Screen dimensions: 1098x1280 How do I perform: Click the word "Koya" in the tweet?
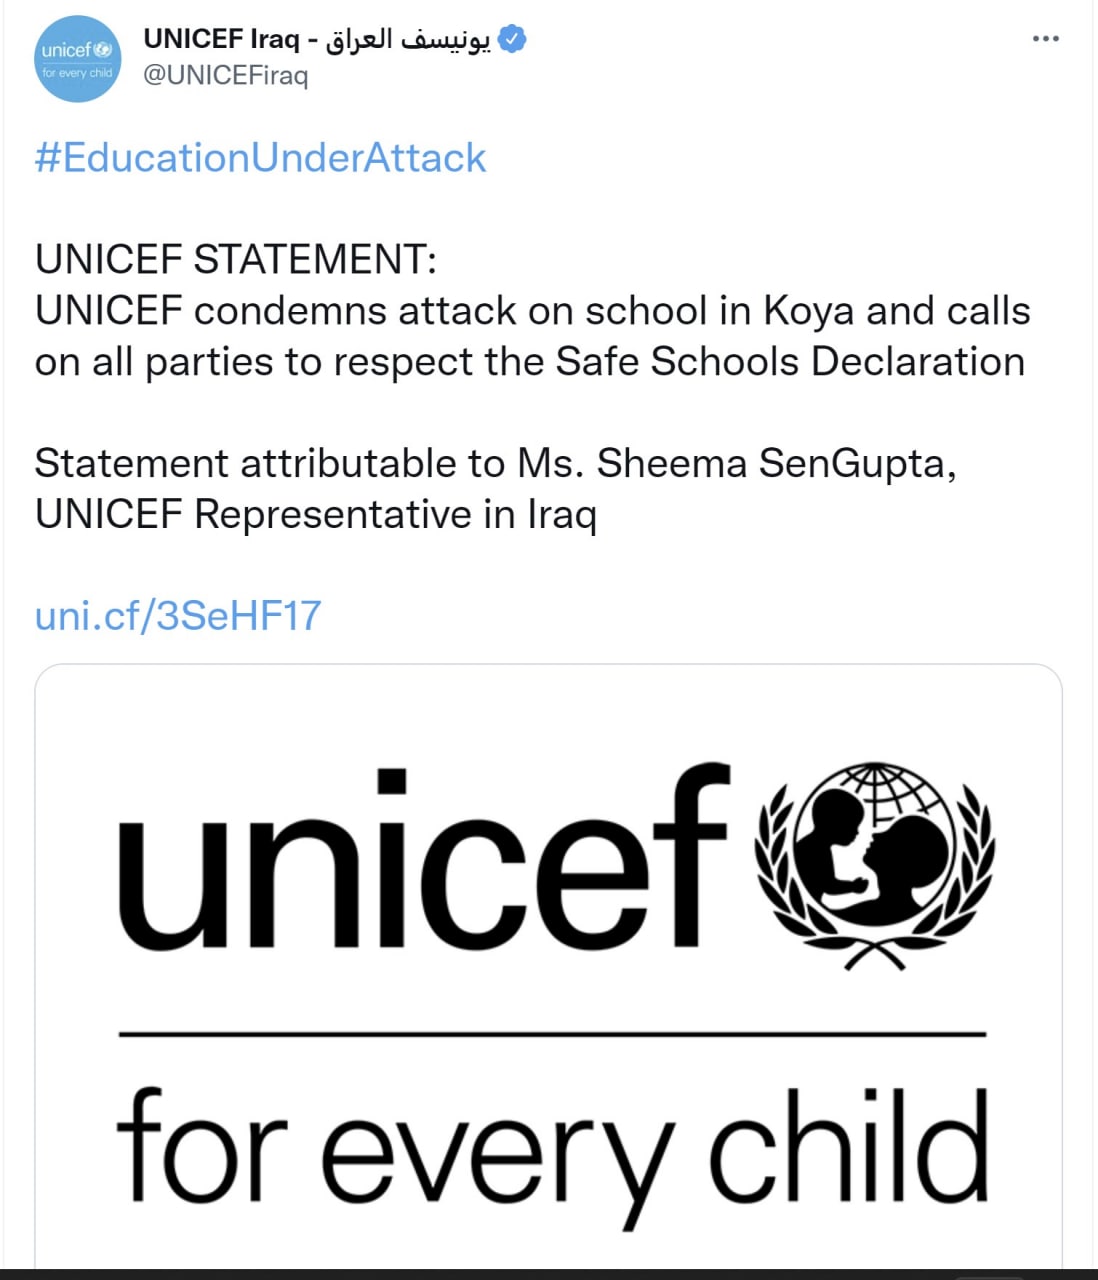pos(809,310)
